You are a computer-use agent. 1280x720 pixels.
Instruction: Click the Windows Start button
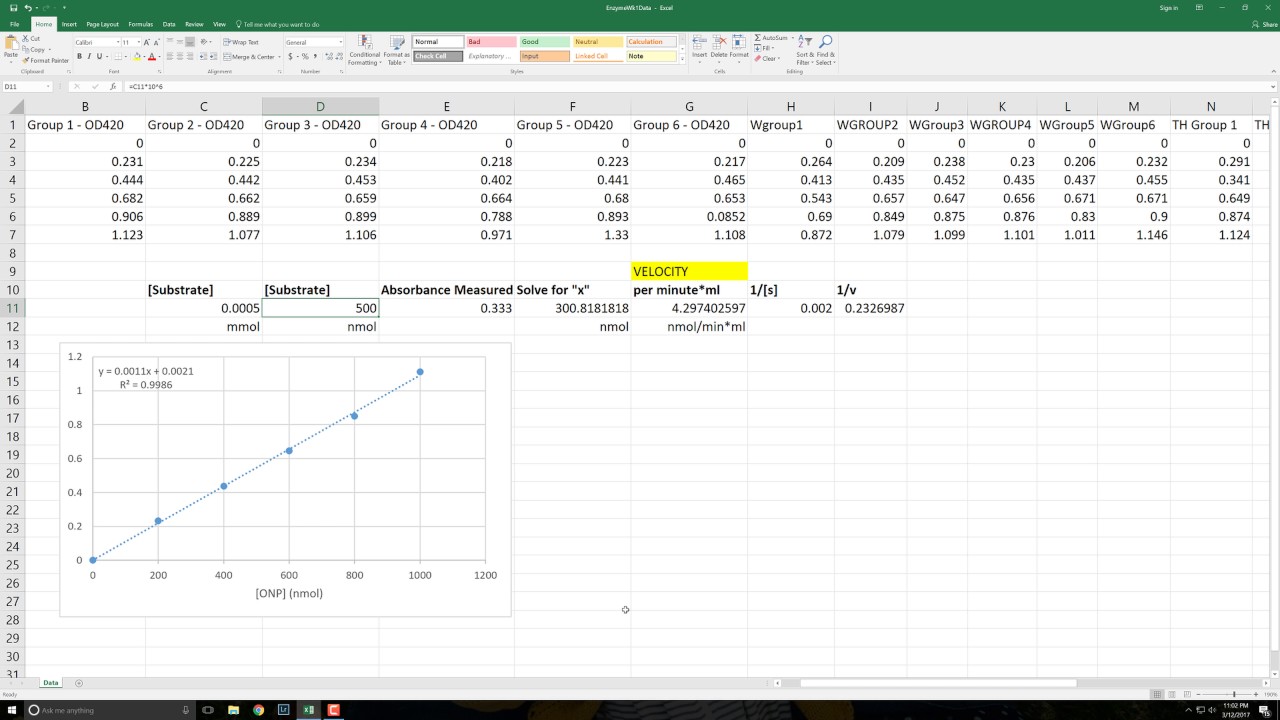coord(11,710)
